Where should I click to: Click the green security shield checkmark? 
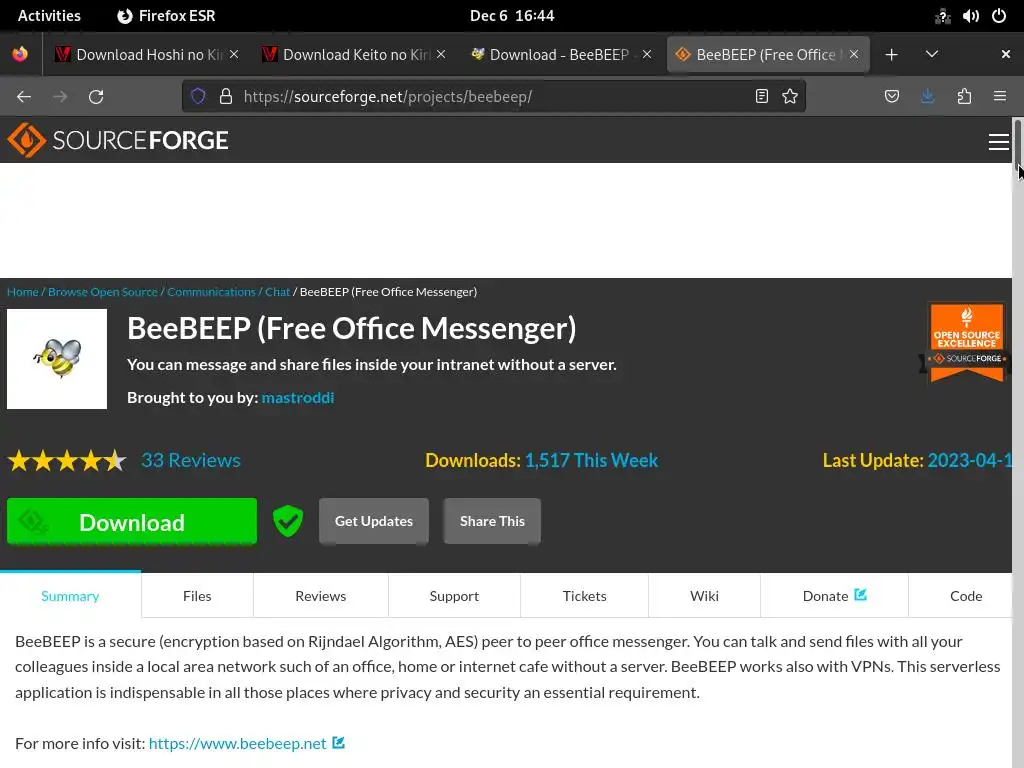pyautogui.click(x=288, y=521)
